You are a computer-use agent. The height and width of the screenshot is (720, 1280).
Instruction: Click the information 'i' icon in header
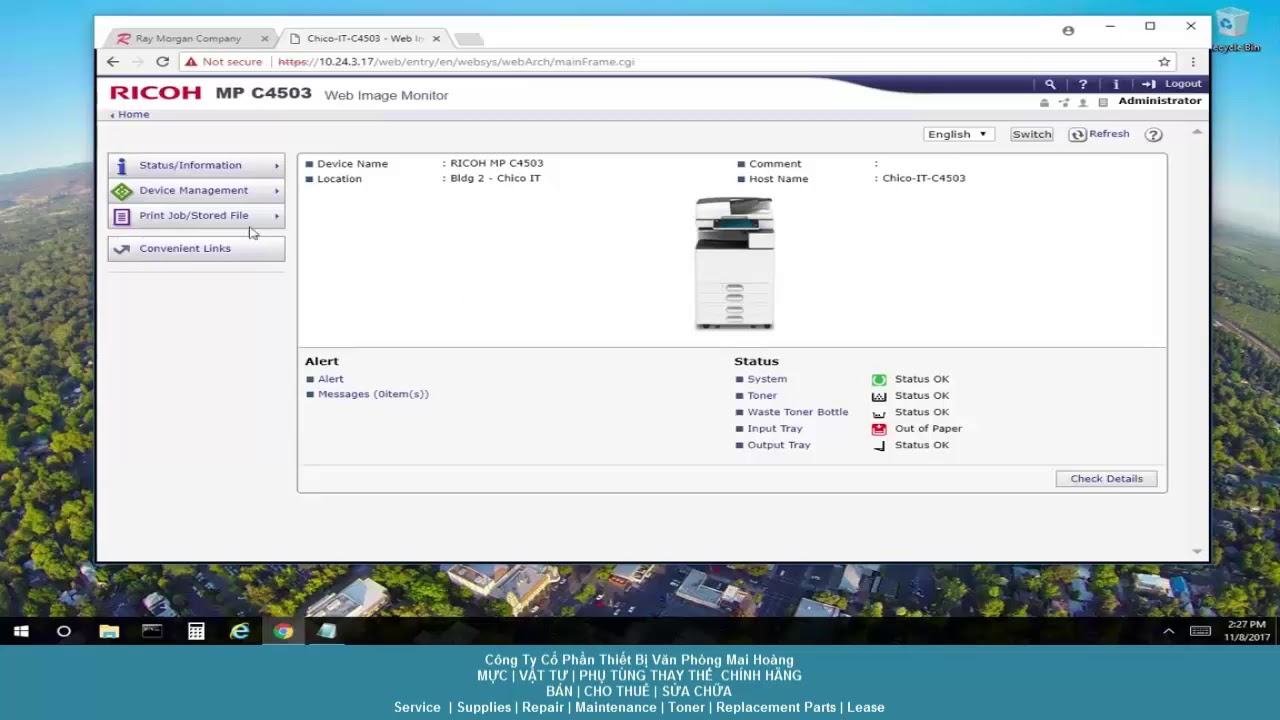coord(1116,84)
